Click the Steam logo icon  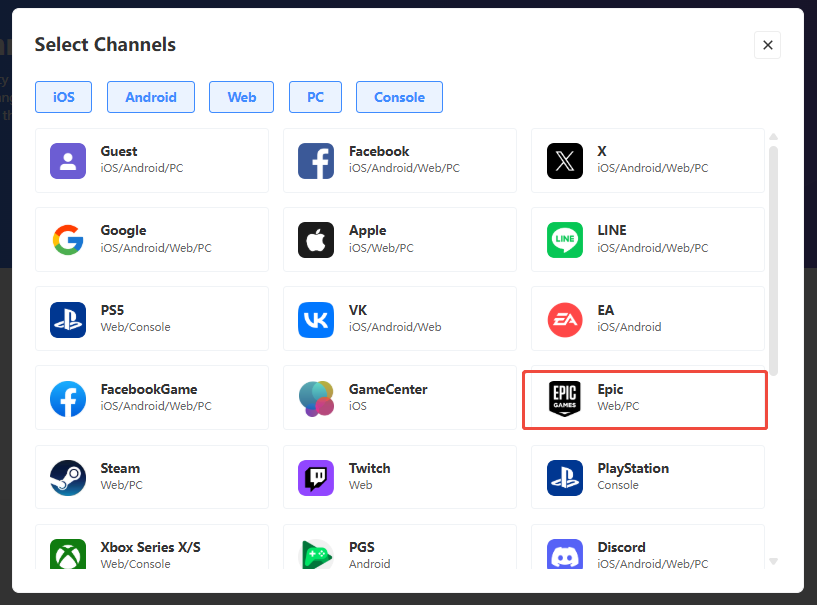click(x=68, y=477)
